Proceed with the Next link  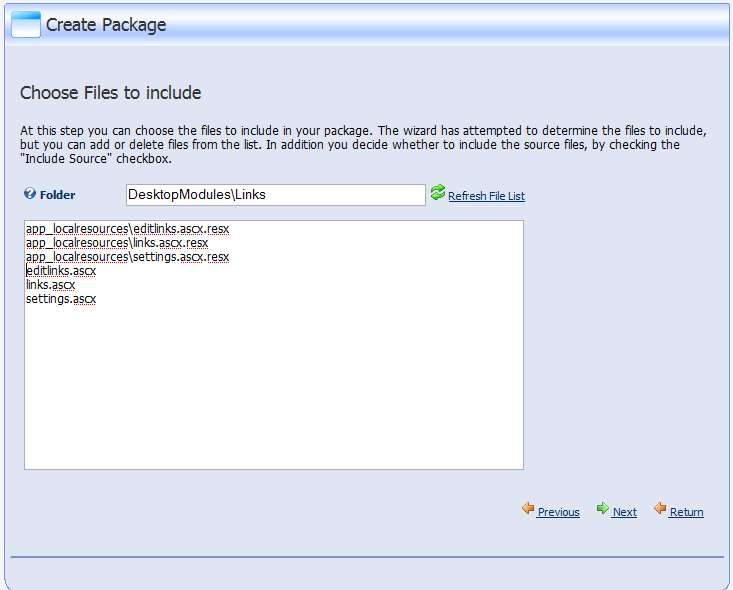click(x=625, y=512)
